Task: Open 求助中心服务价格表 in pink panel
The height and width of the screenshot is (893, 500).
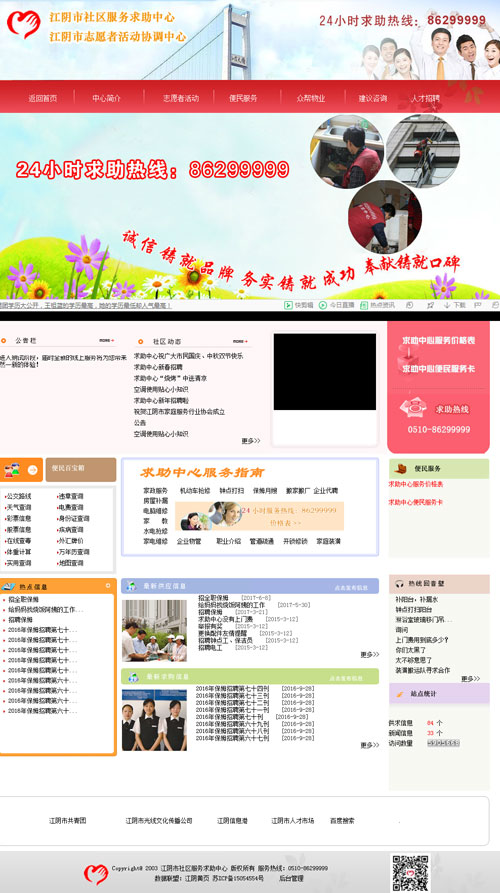Action: click(x=438, y=341)
